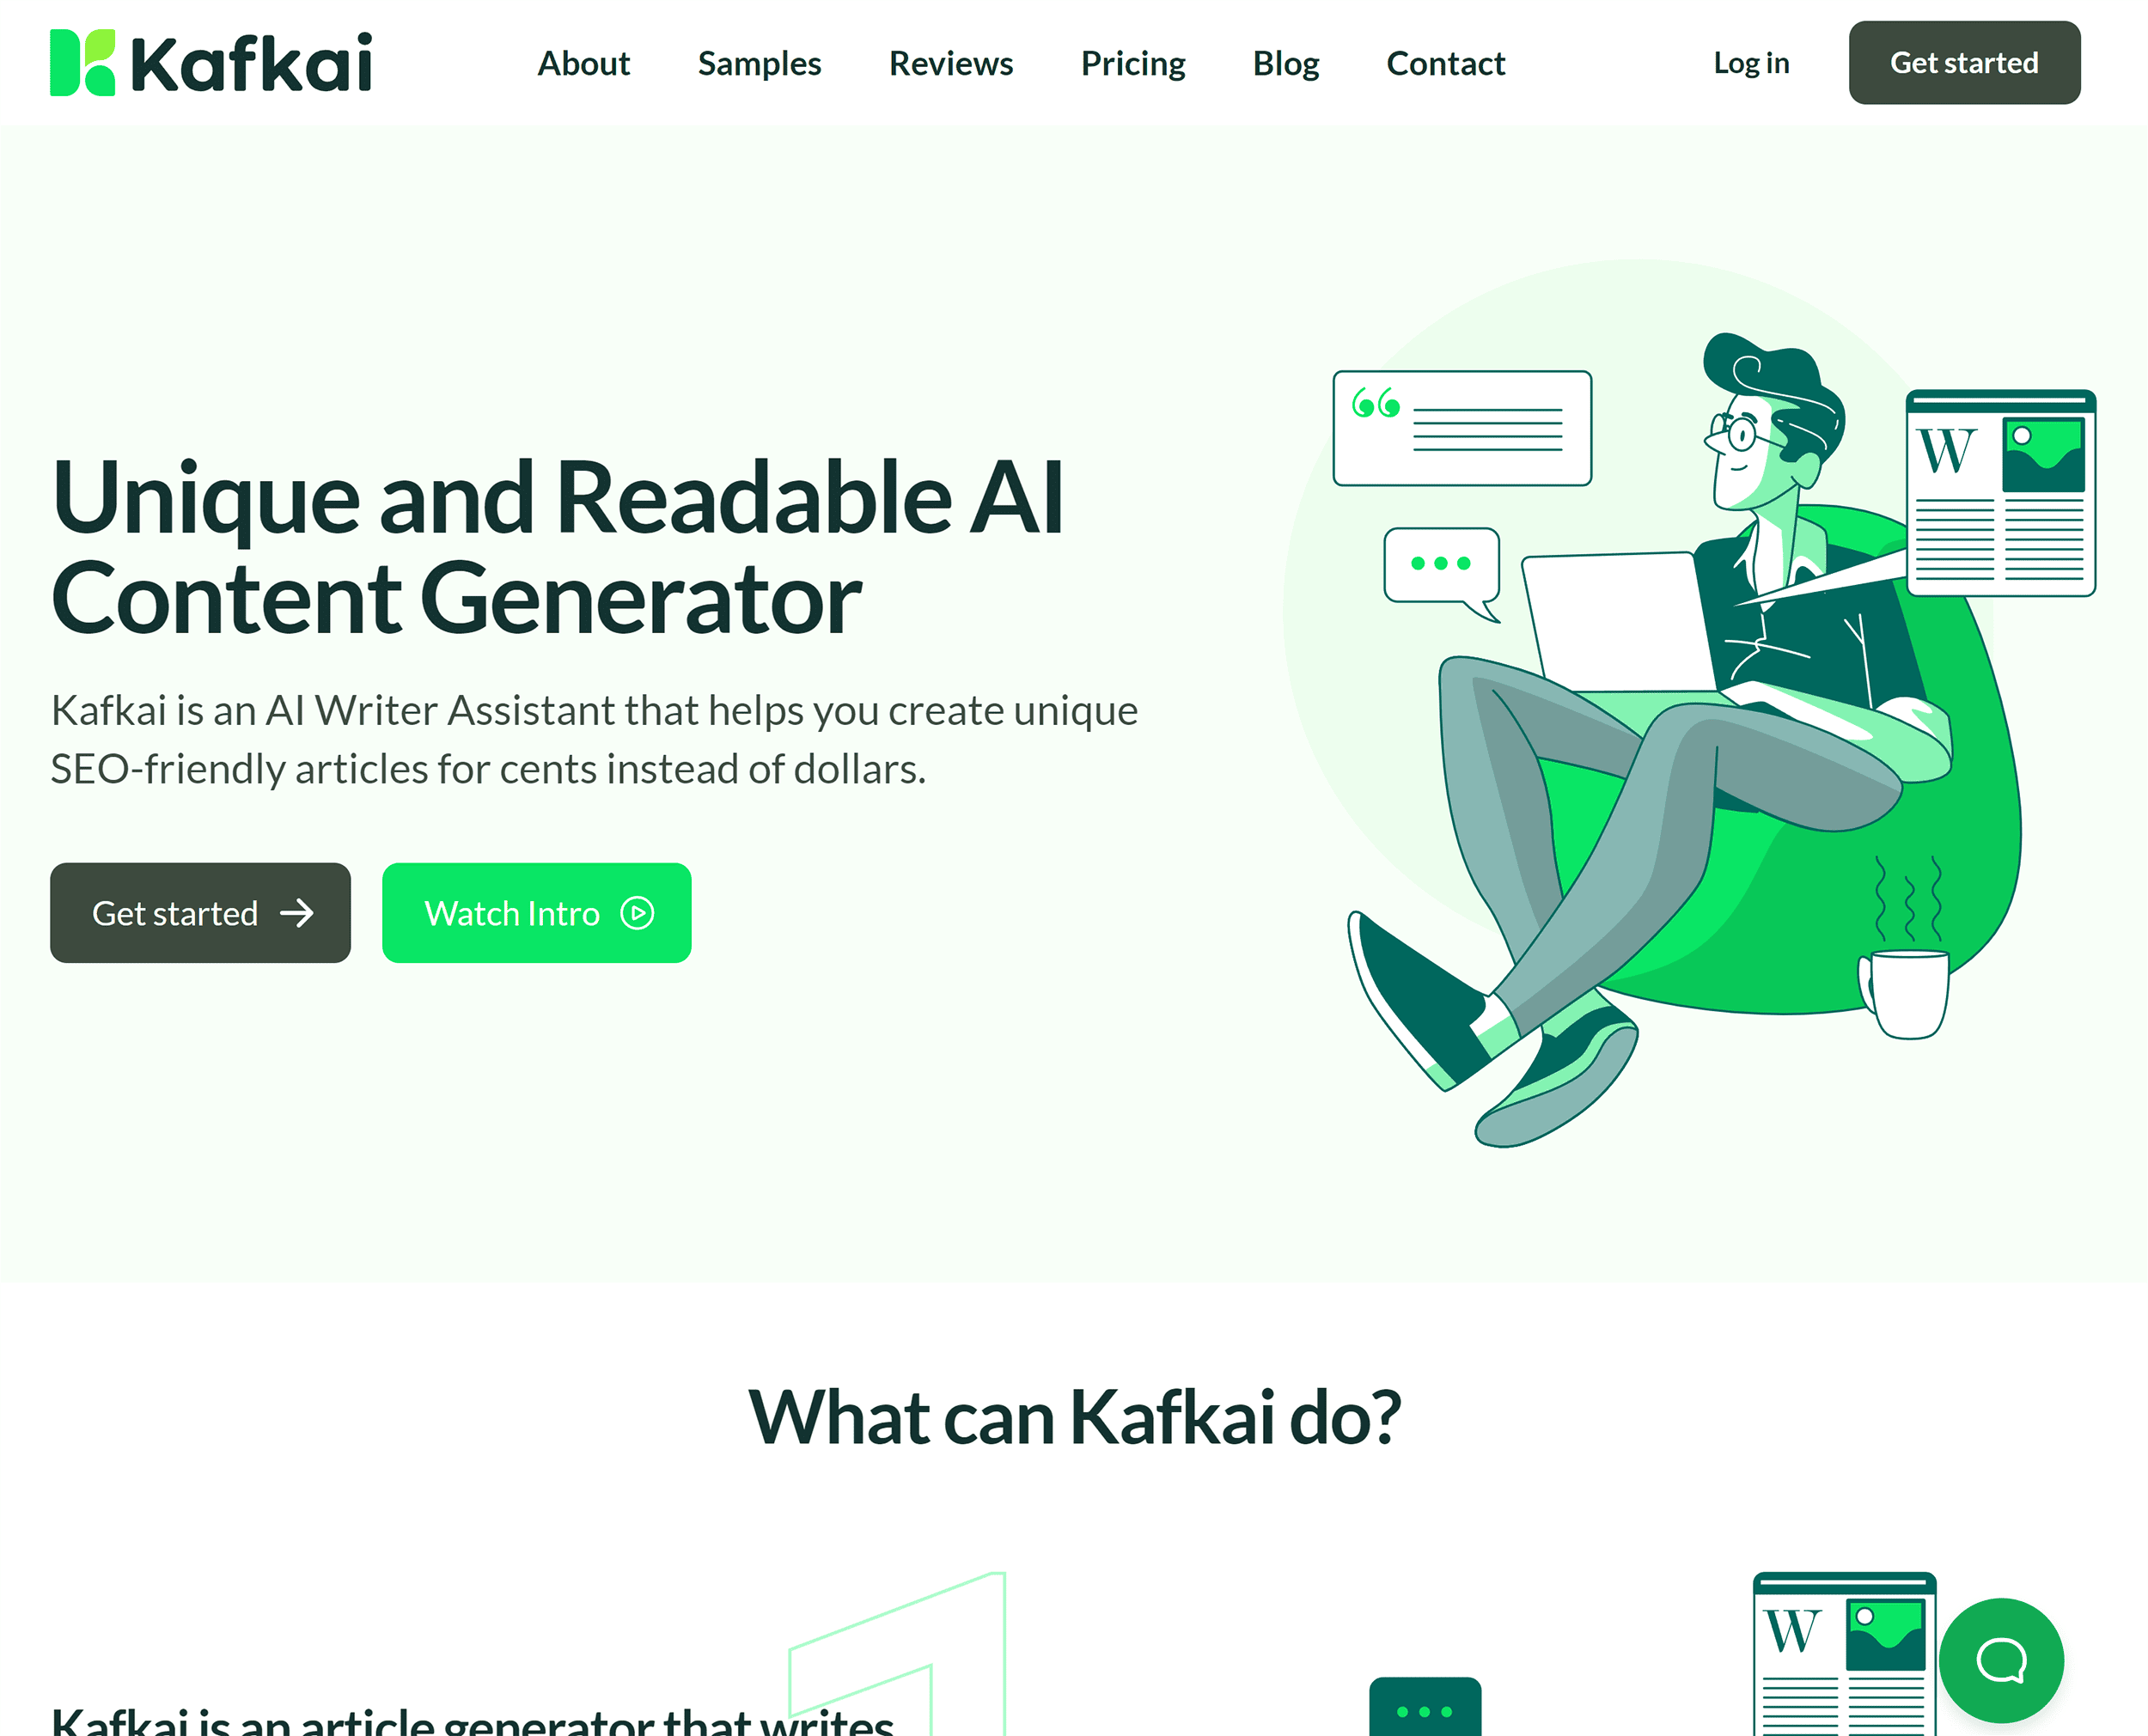Click the Reviews navigation link
The width and height of the screenshot is (2148, 1736).
coord(952,62)
